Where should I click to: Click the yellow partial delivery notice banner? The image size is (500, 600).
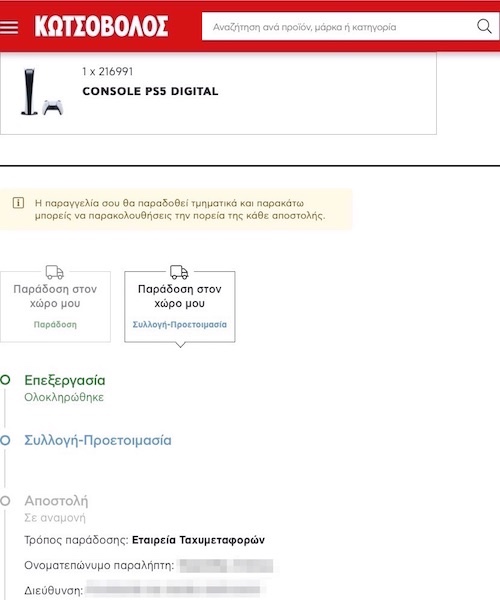pyautogui.click(x=176, y=209)
